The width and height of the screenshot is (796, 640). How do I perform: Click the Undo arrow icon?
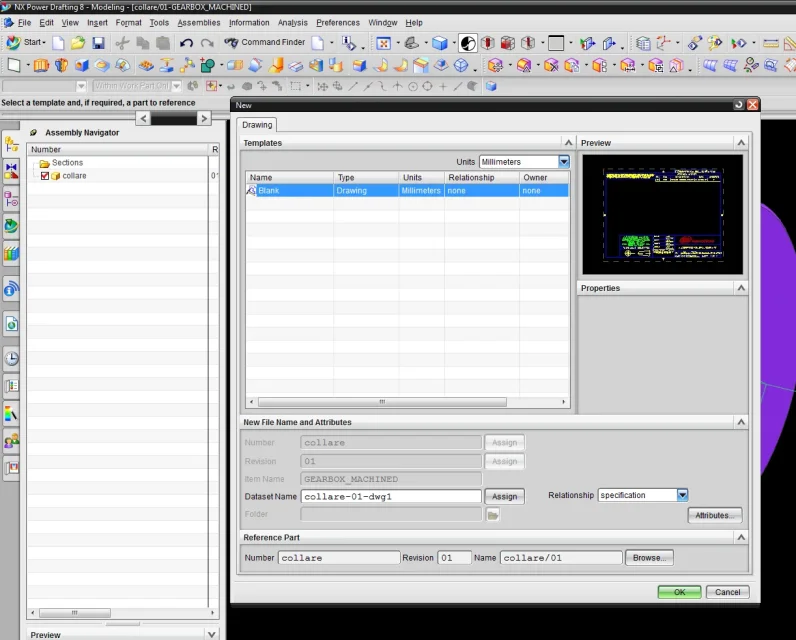point(186,43)
